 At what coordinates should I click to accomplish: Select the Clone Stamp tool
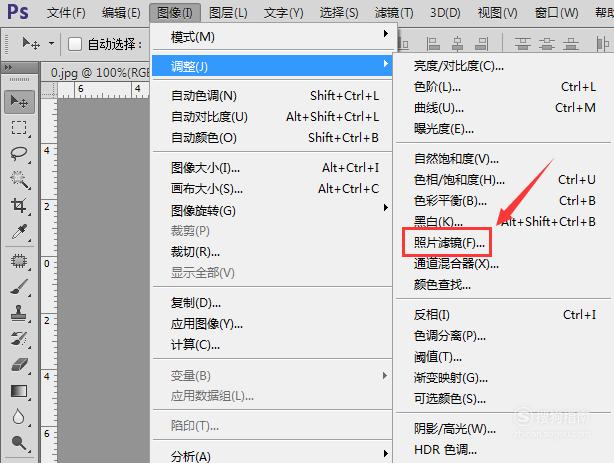point(19,313)
